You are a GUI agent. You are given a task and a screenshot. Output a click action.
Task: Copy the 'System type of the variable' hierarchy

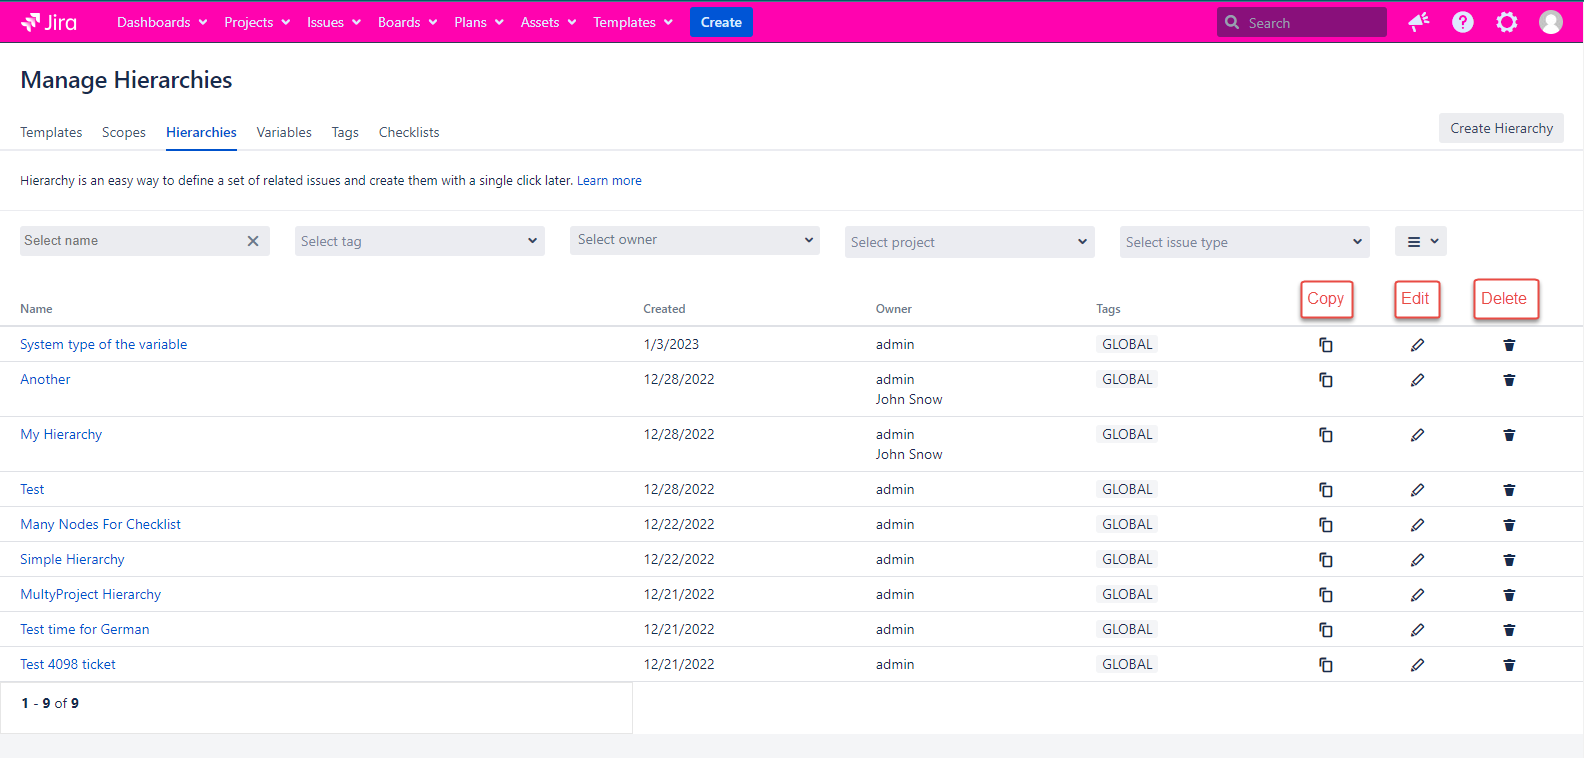[x=1325, y=345]
